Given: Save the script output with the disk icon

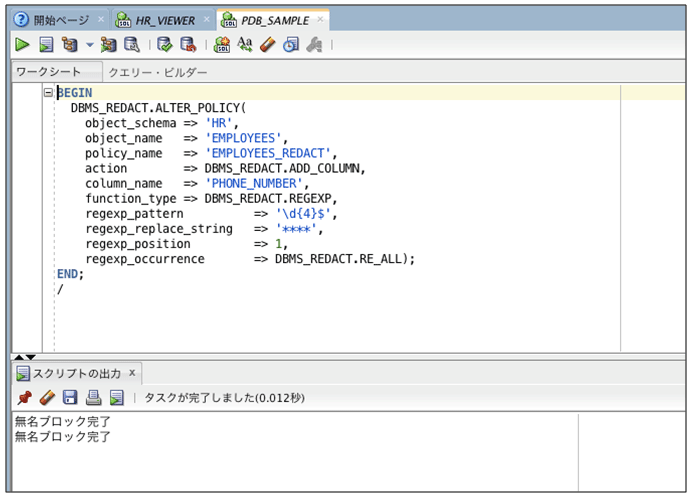Looking at the screenshot, I should click(x=70, y=397).
